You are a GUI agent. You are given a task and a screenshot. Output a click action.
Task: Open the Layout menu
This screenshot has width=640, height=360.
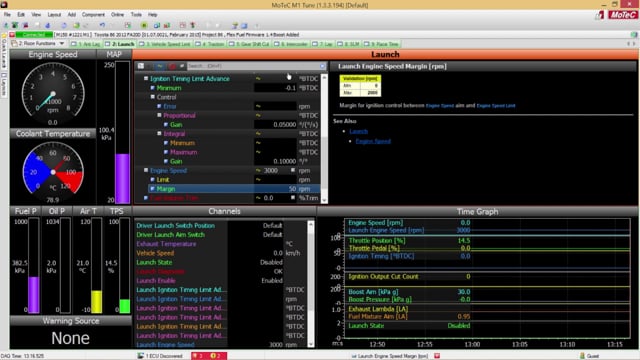54,15
